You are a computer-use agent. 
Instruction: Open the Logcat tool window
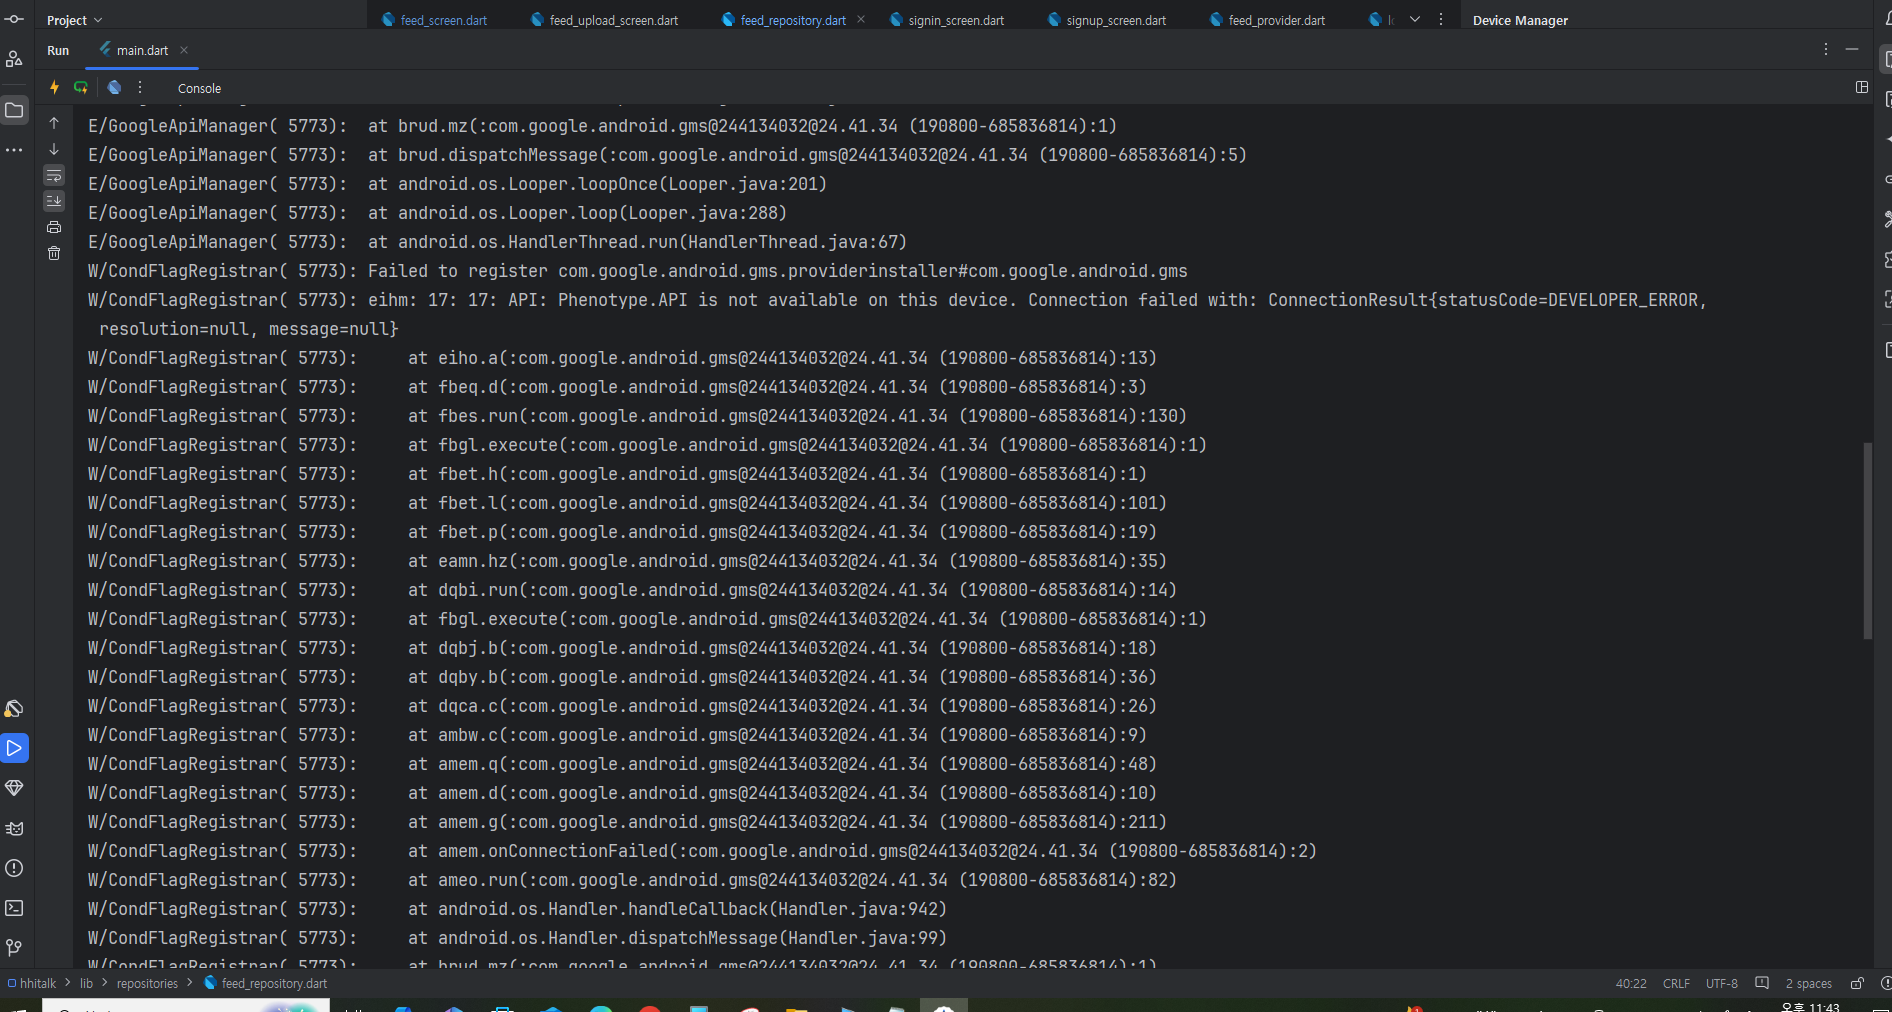coord(14,828)
